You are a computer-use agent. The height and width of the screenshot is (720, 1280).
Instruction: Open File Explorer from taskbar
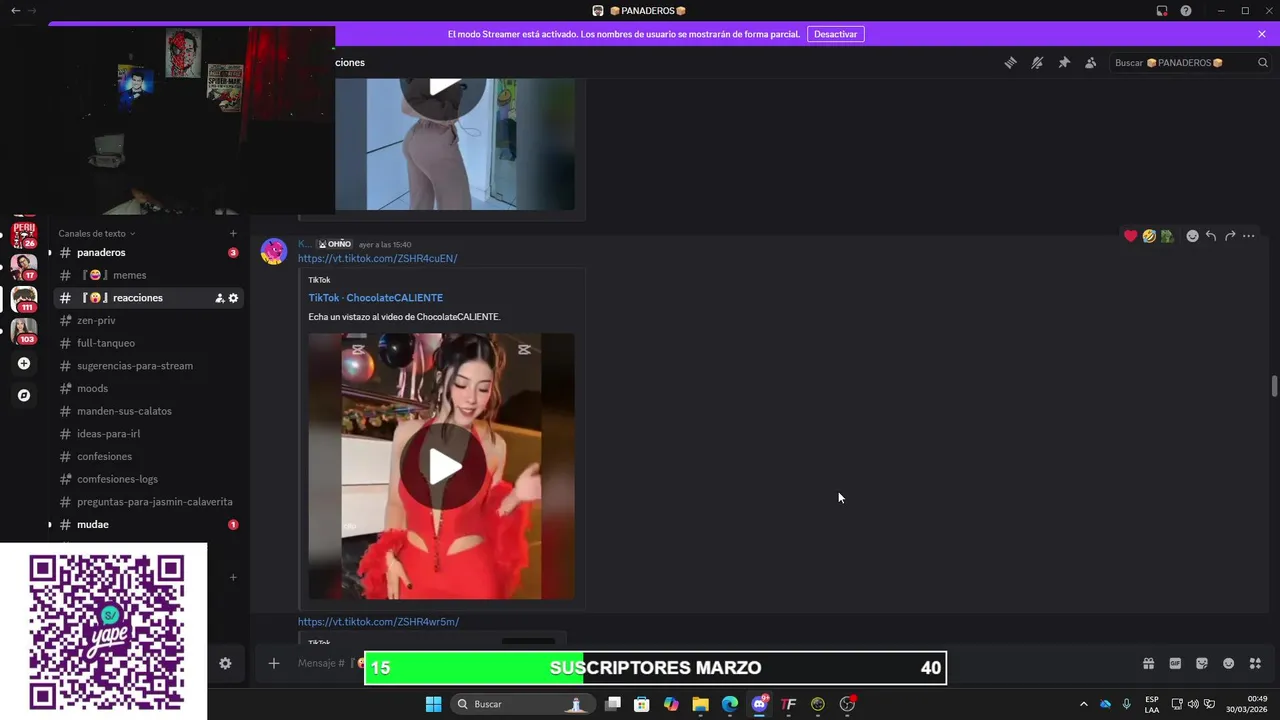point(700,704)
